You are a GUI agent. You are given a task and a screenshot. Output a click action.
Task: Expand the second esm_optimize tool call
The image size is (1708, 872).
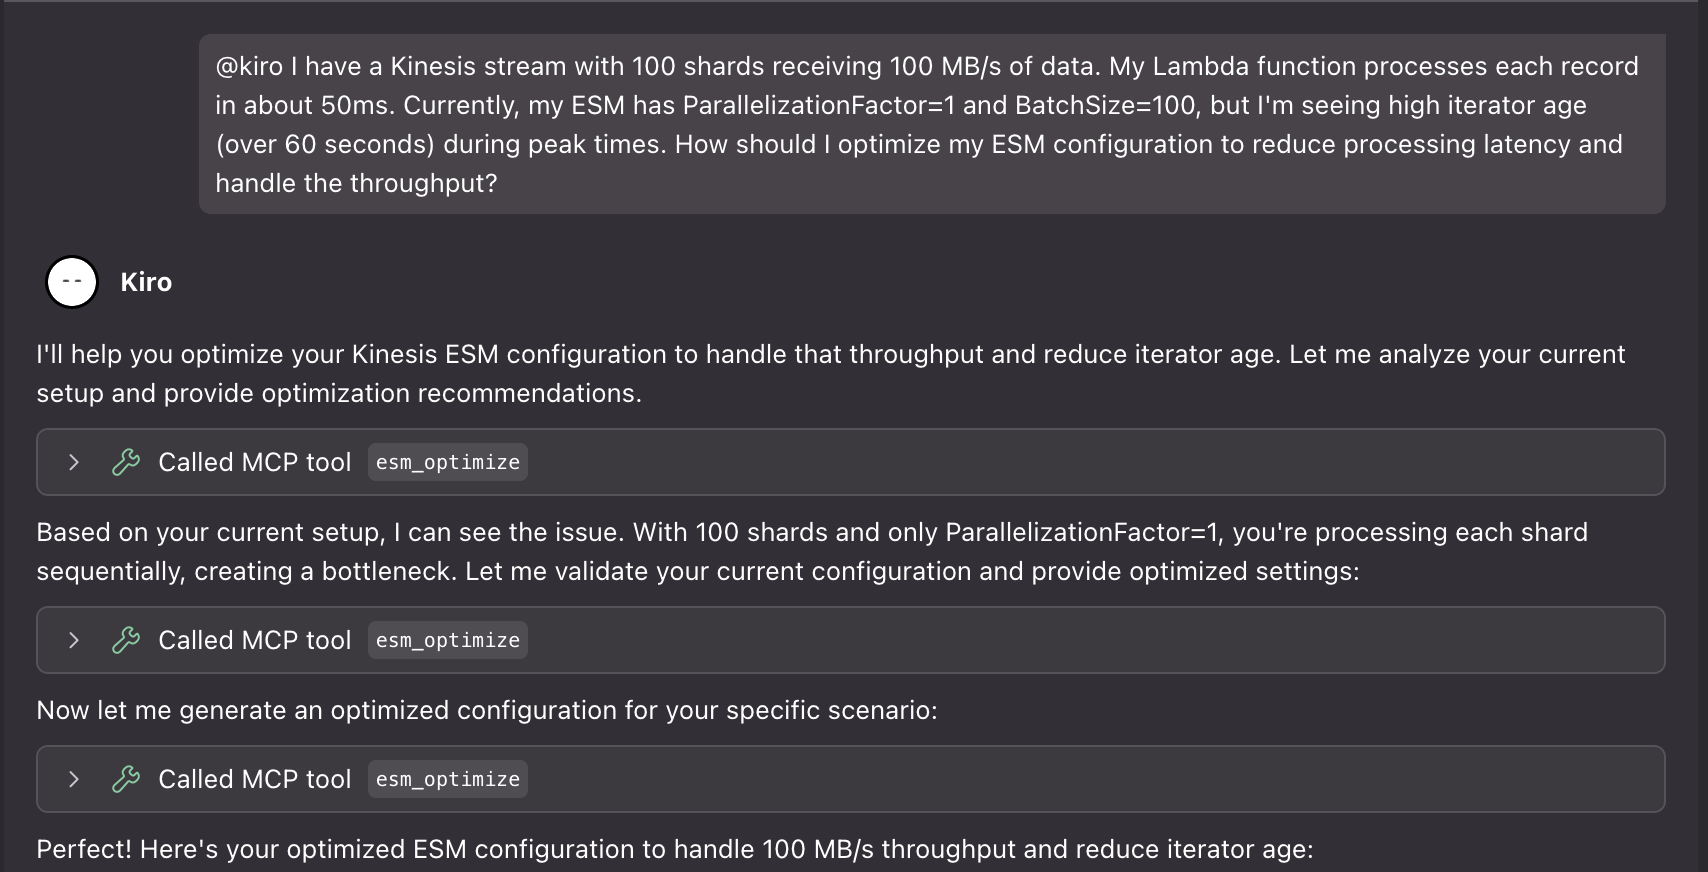[72, 640]
